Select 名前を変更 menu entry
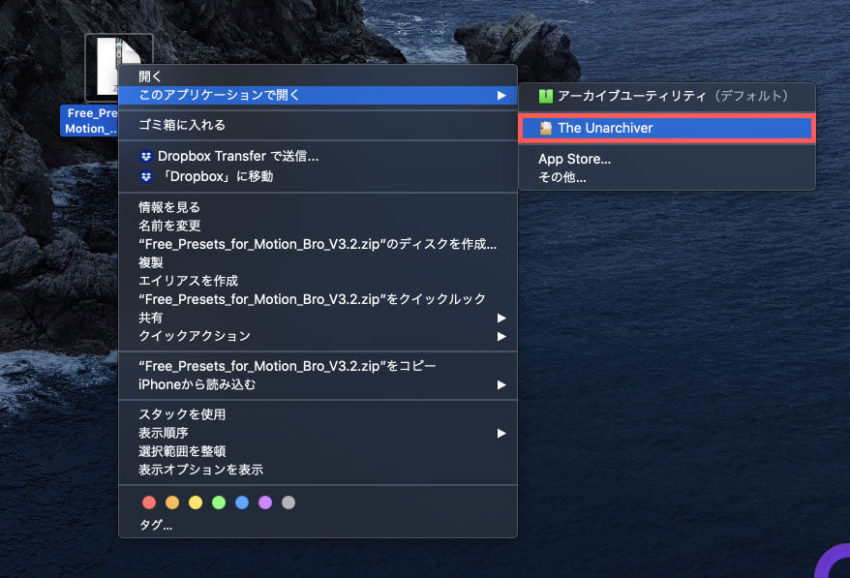Screen dimensions: 850x578 tap(318, 226)
